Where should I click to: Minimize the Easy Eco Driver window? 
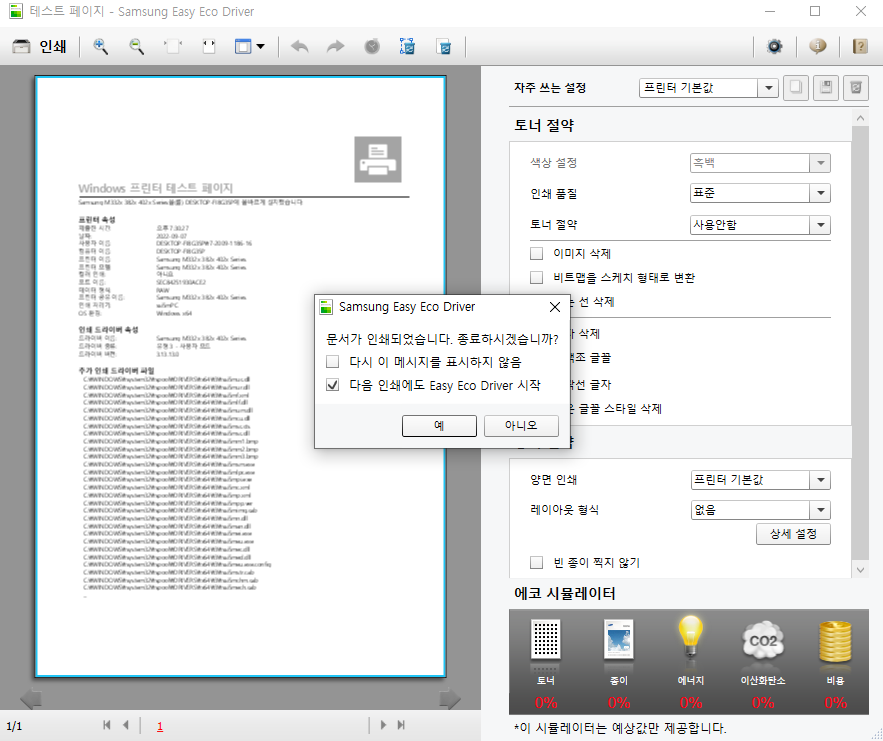coord(770,11)
